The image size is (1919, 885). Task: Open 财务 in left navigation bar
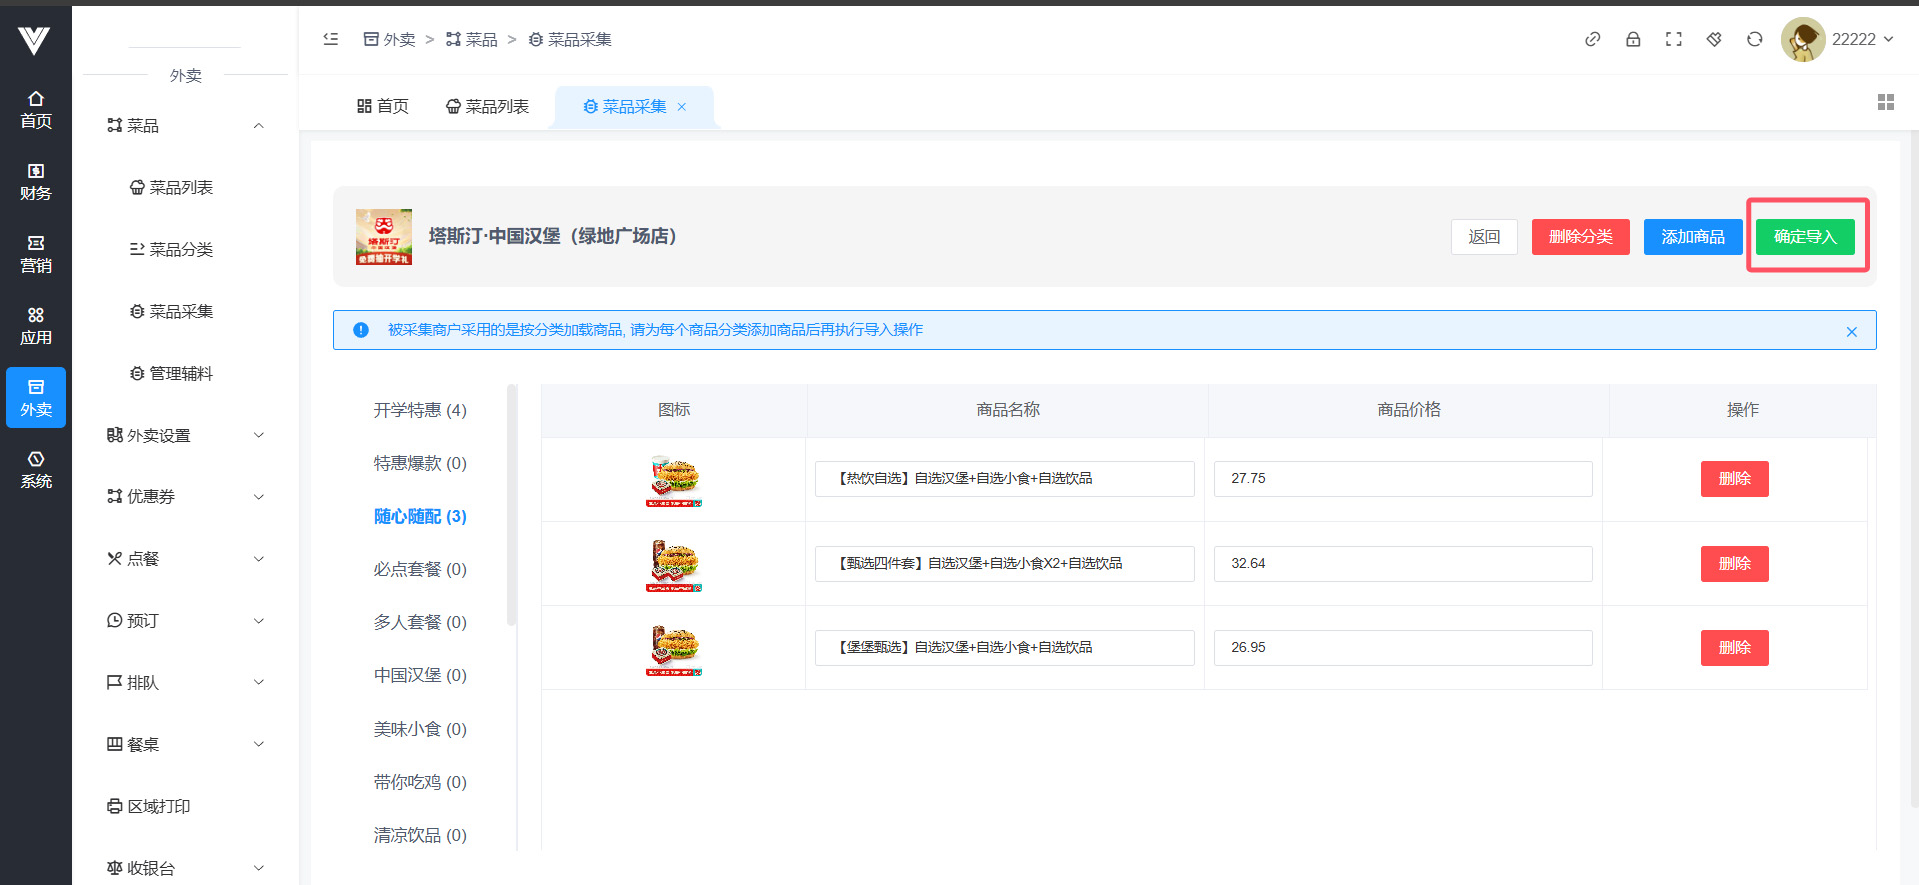[36, 182]
